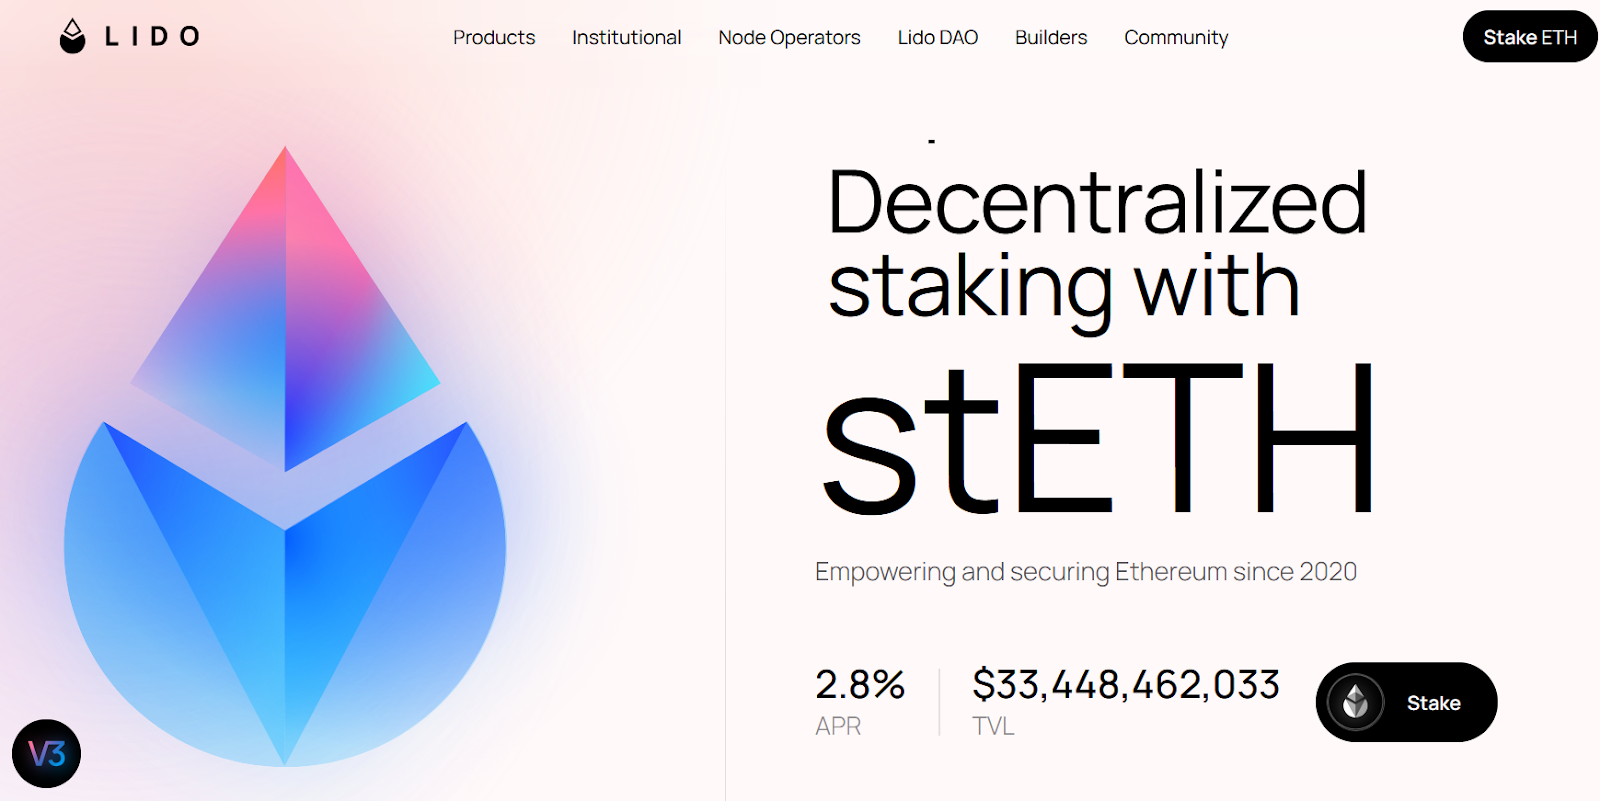Click the large stETH droplet illustration
This screenshot has height=801, width=1600.
pyautogui.click(x=285, y=457)
